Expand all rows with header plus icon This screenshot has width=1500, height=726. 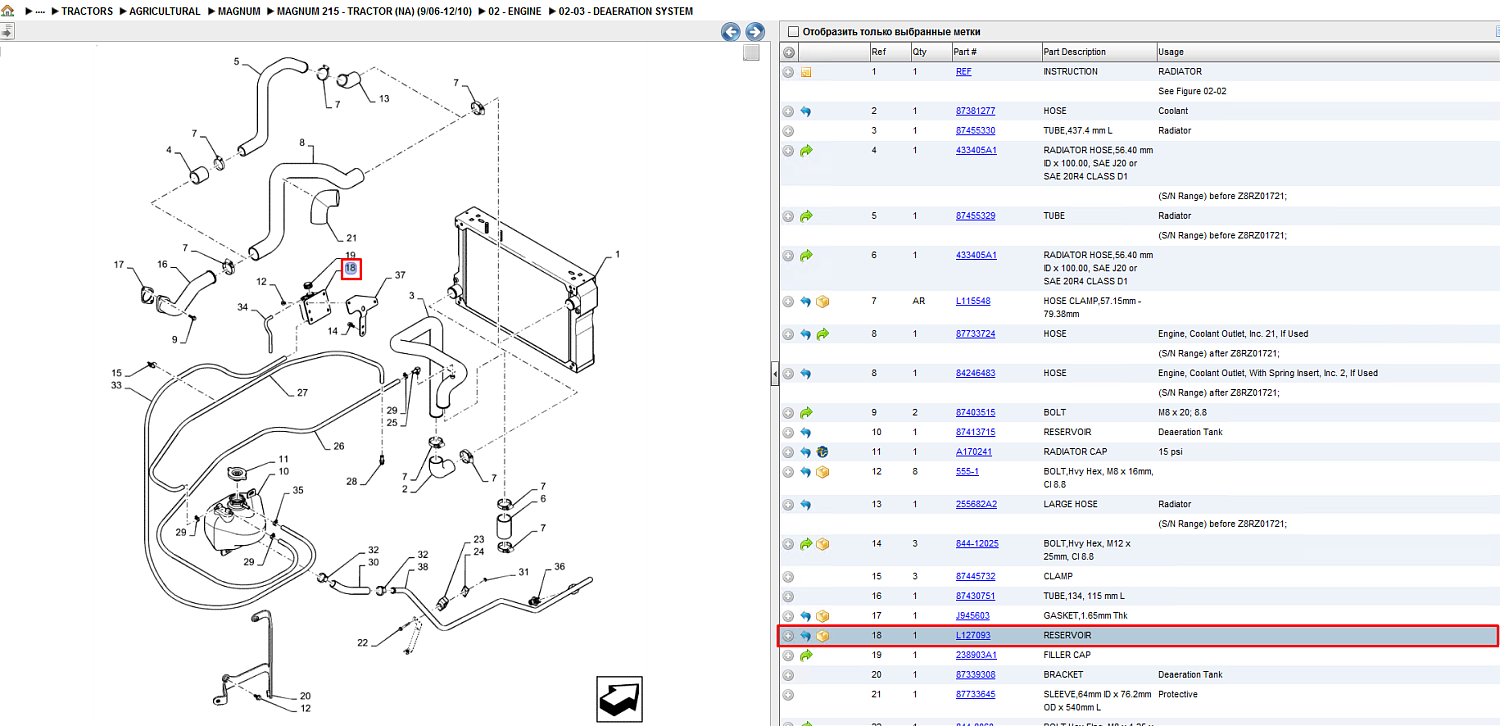point(789,52)
